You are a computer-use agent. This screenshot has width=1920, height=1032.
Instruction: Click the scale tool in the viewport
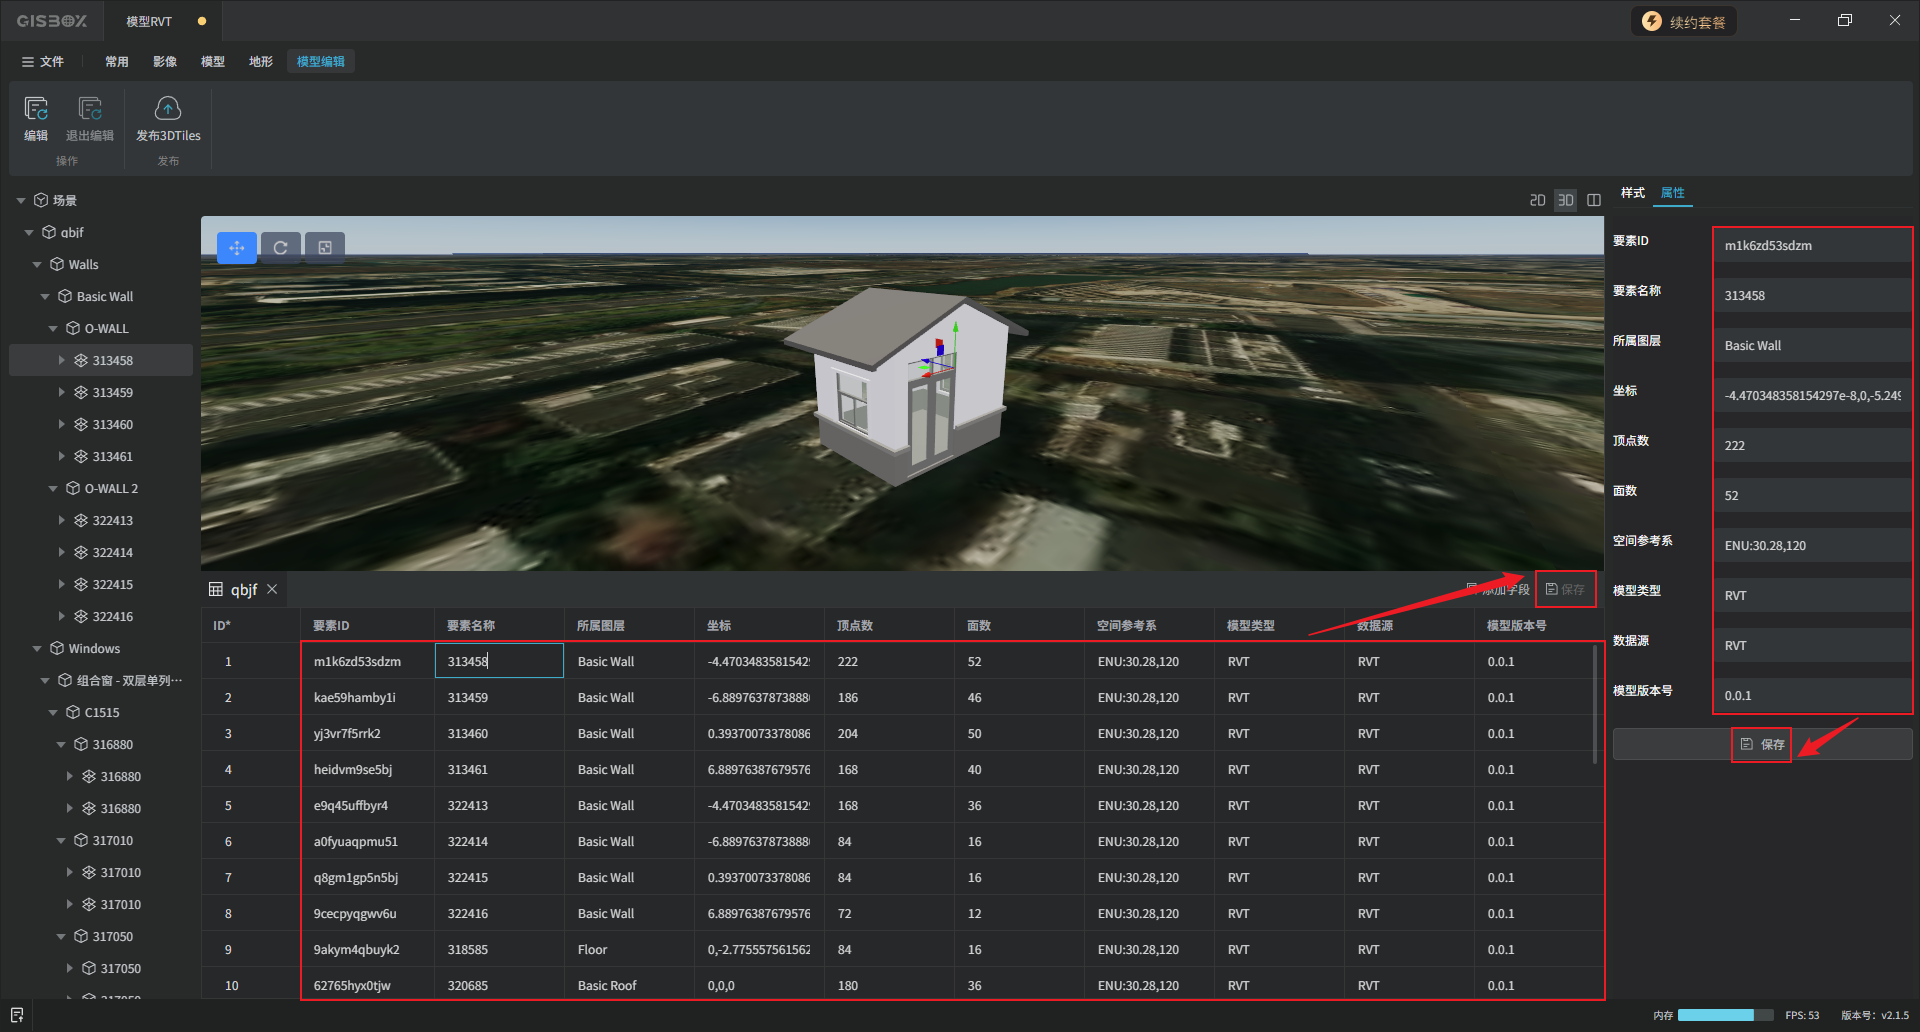(325, 248)
